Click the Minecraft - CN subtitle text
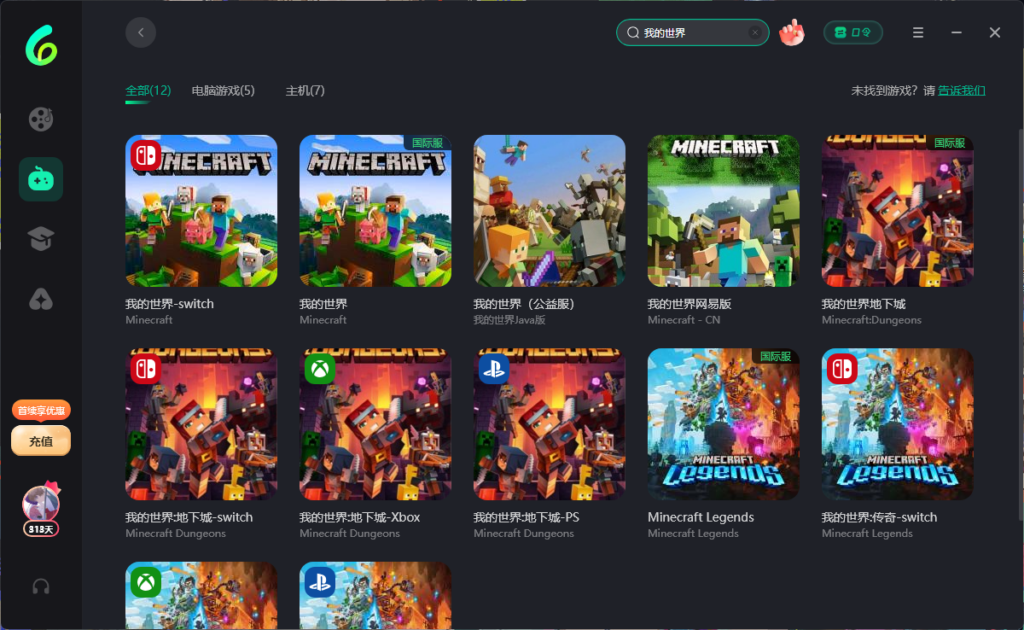Image resolution: width=1024 pixels, height=630 pixels. click(x=684, y=320)
